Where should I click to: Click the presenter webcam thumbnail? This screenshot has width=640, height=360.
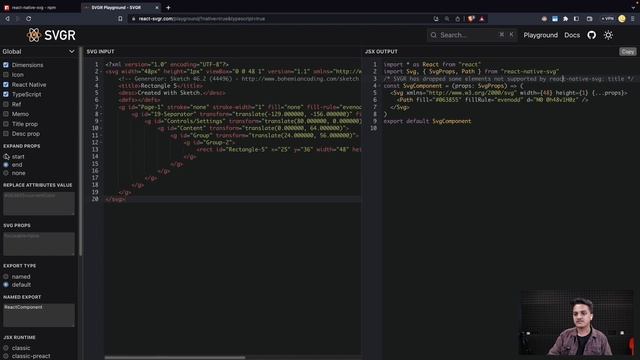(577, 322)
